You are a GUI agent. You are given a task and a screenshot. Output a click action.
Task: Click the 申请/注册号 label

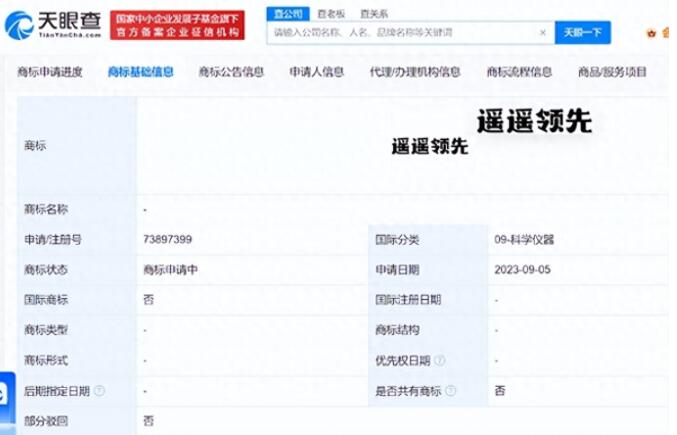pyautogui.click(x=53, y=239)
